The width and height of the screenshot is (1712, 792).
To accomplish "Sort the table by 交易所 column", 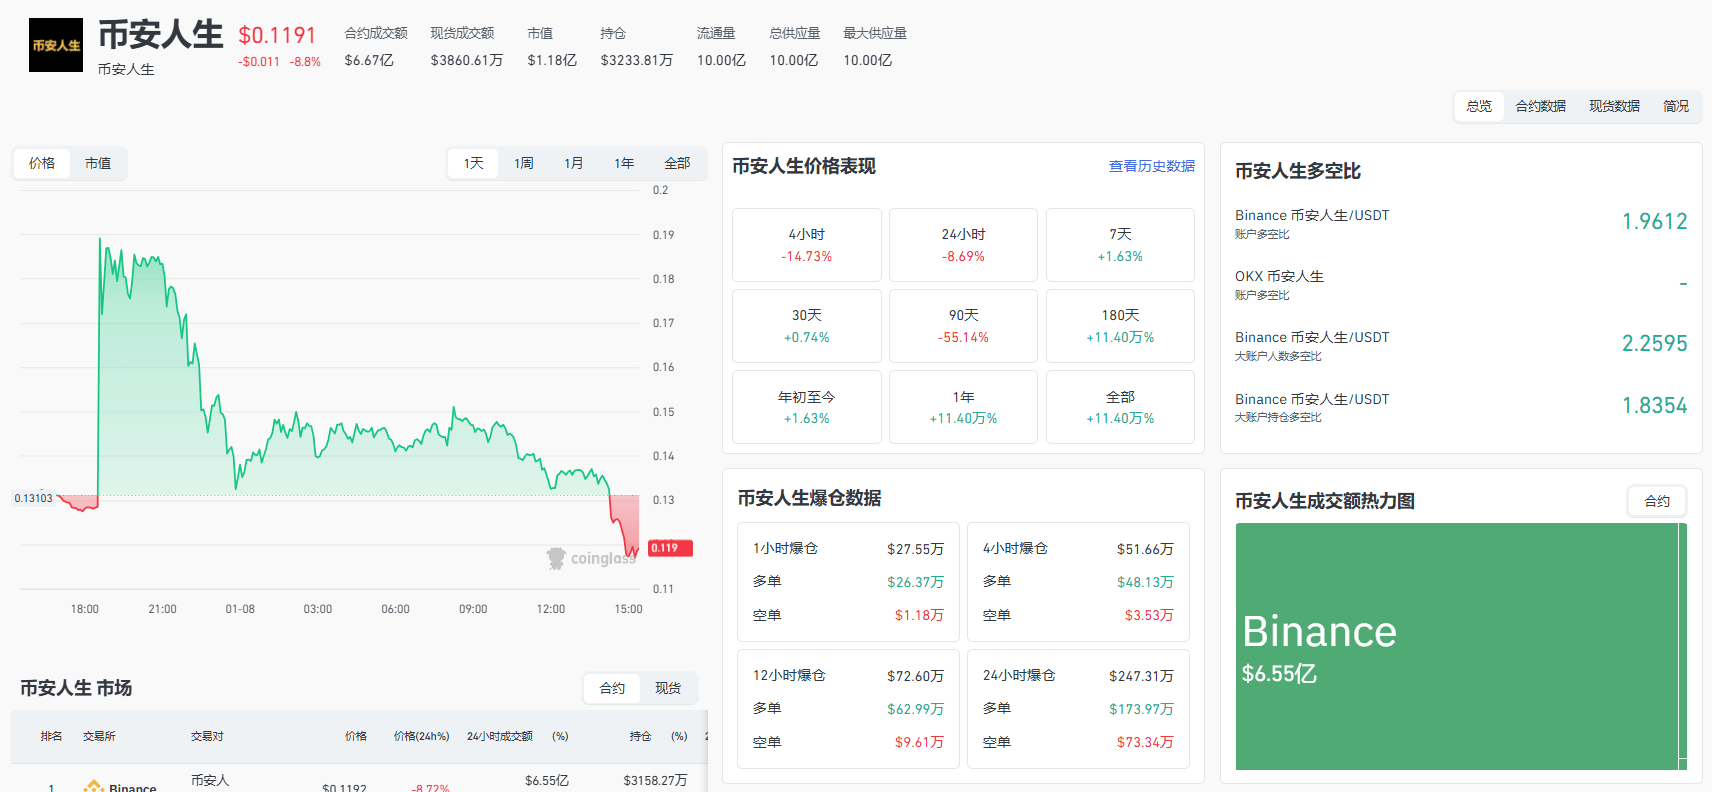I will 99,736.
